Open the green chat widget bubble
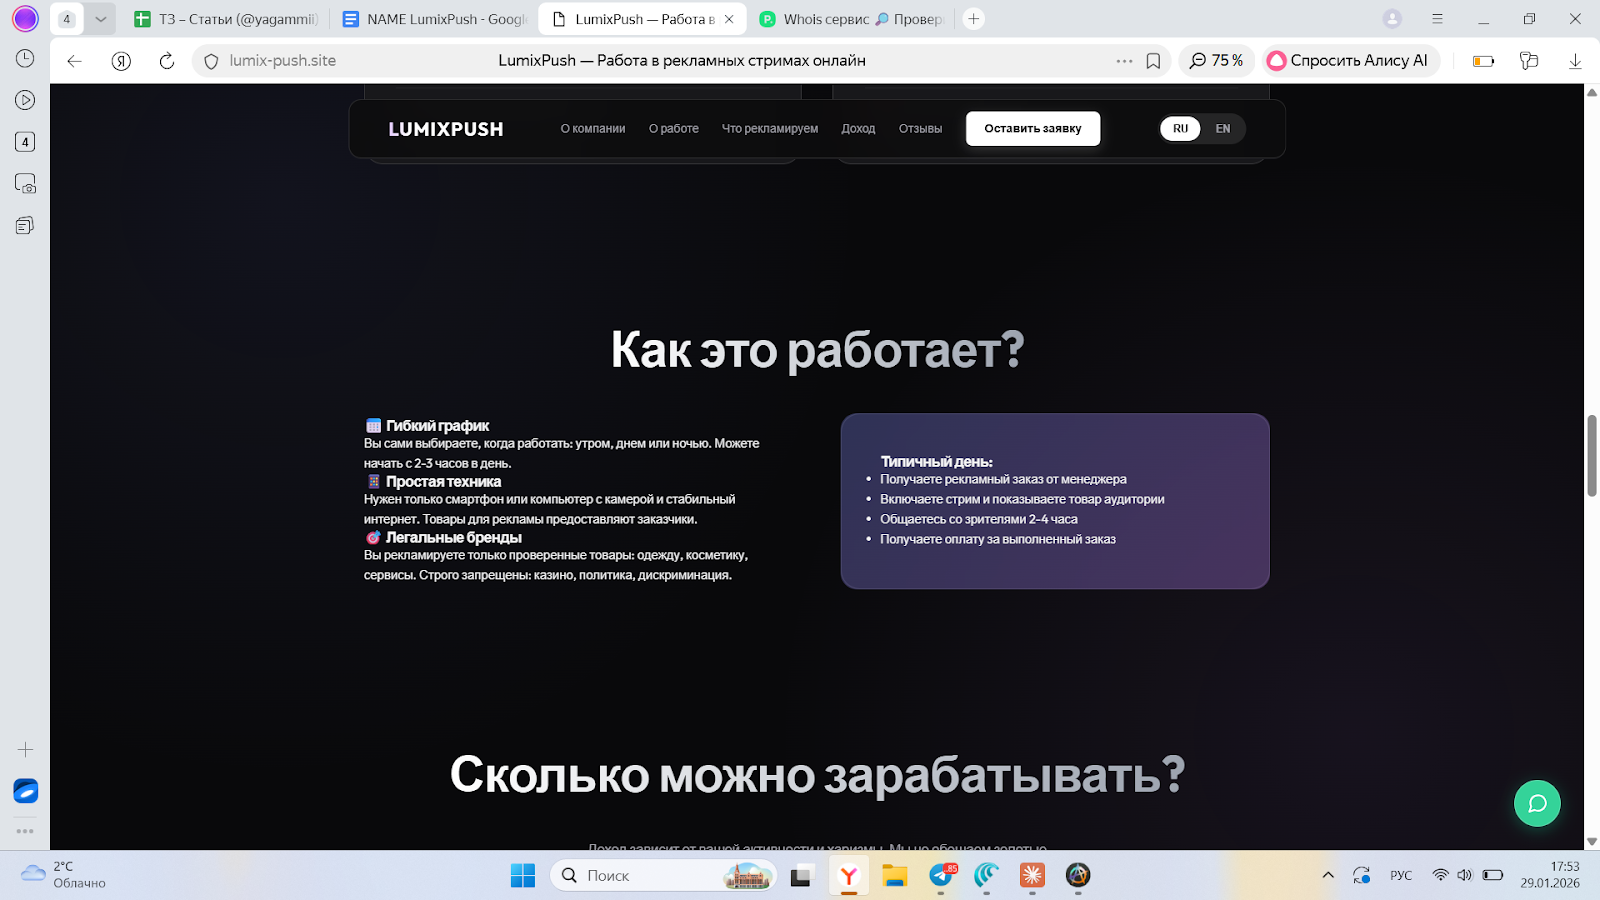 tap(1537, 803)
